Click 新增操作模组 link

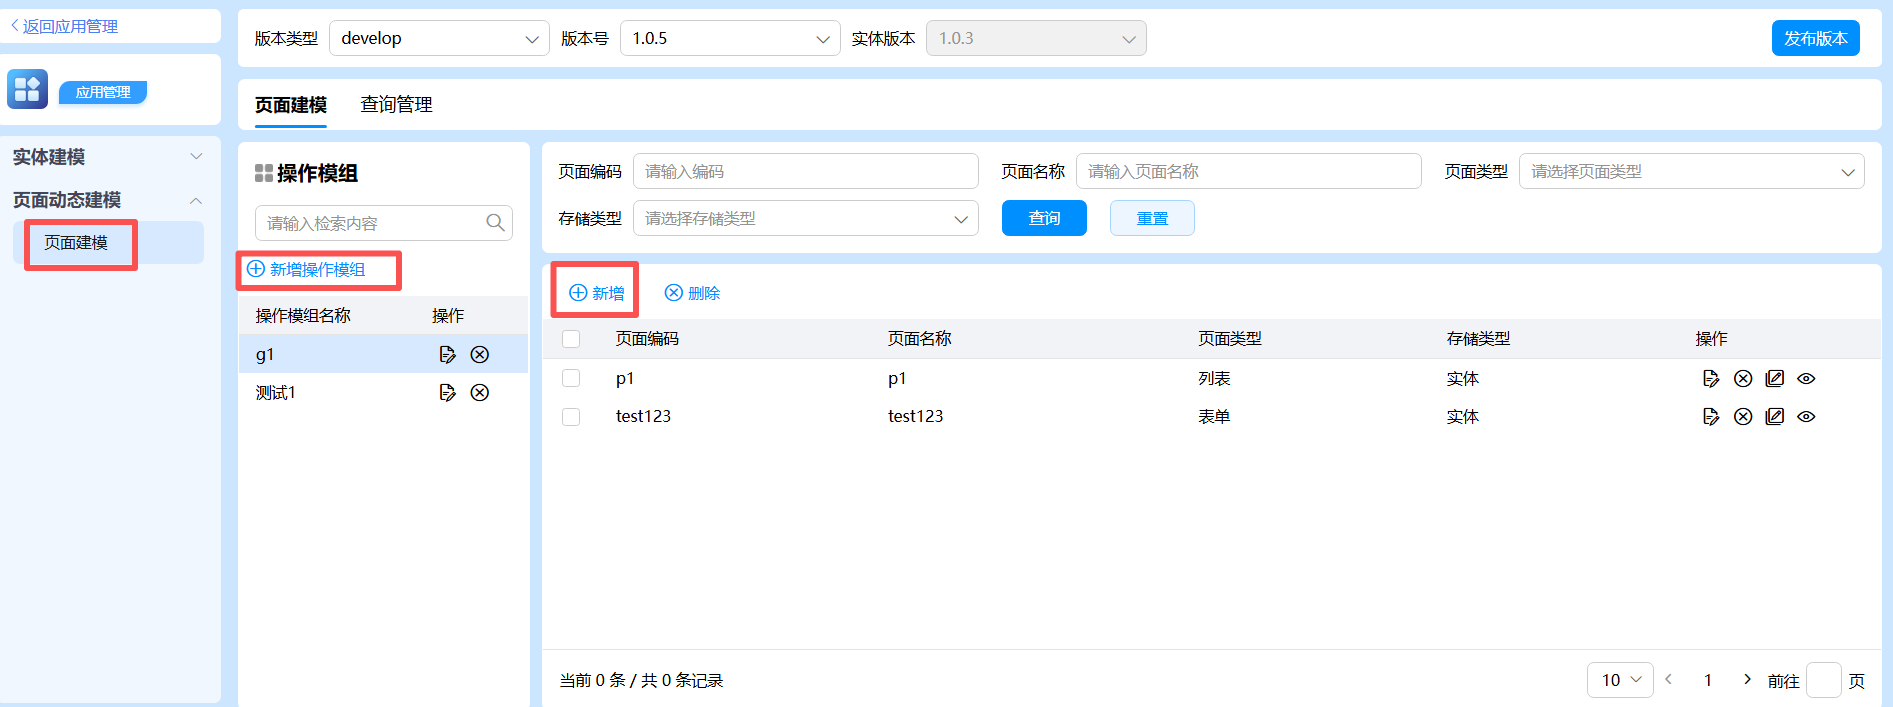pyautogui.click(x=308, y=269)
